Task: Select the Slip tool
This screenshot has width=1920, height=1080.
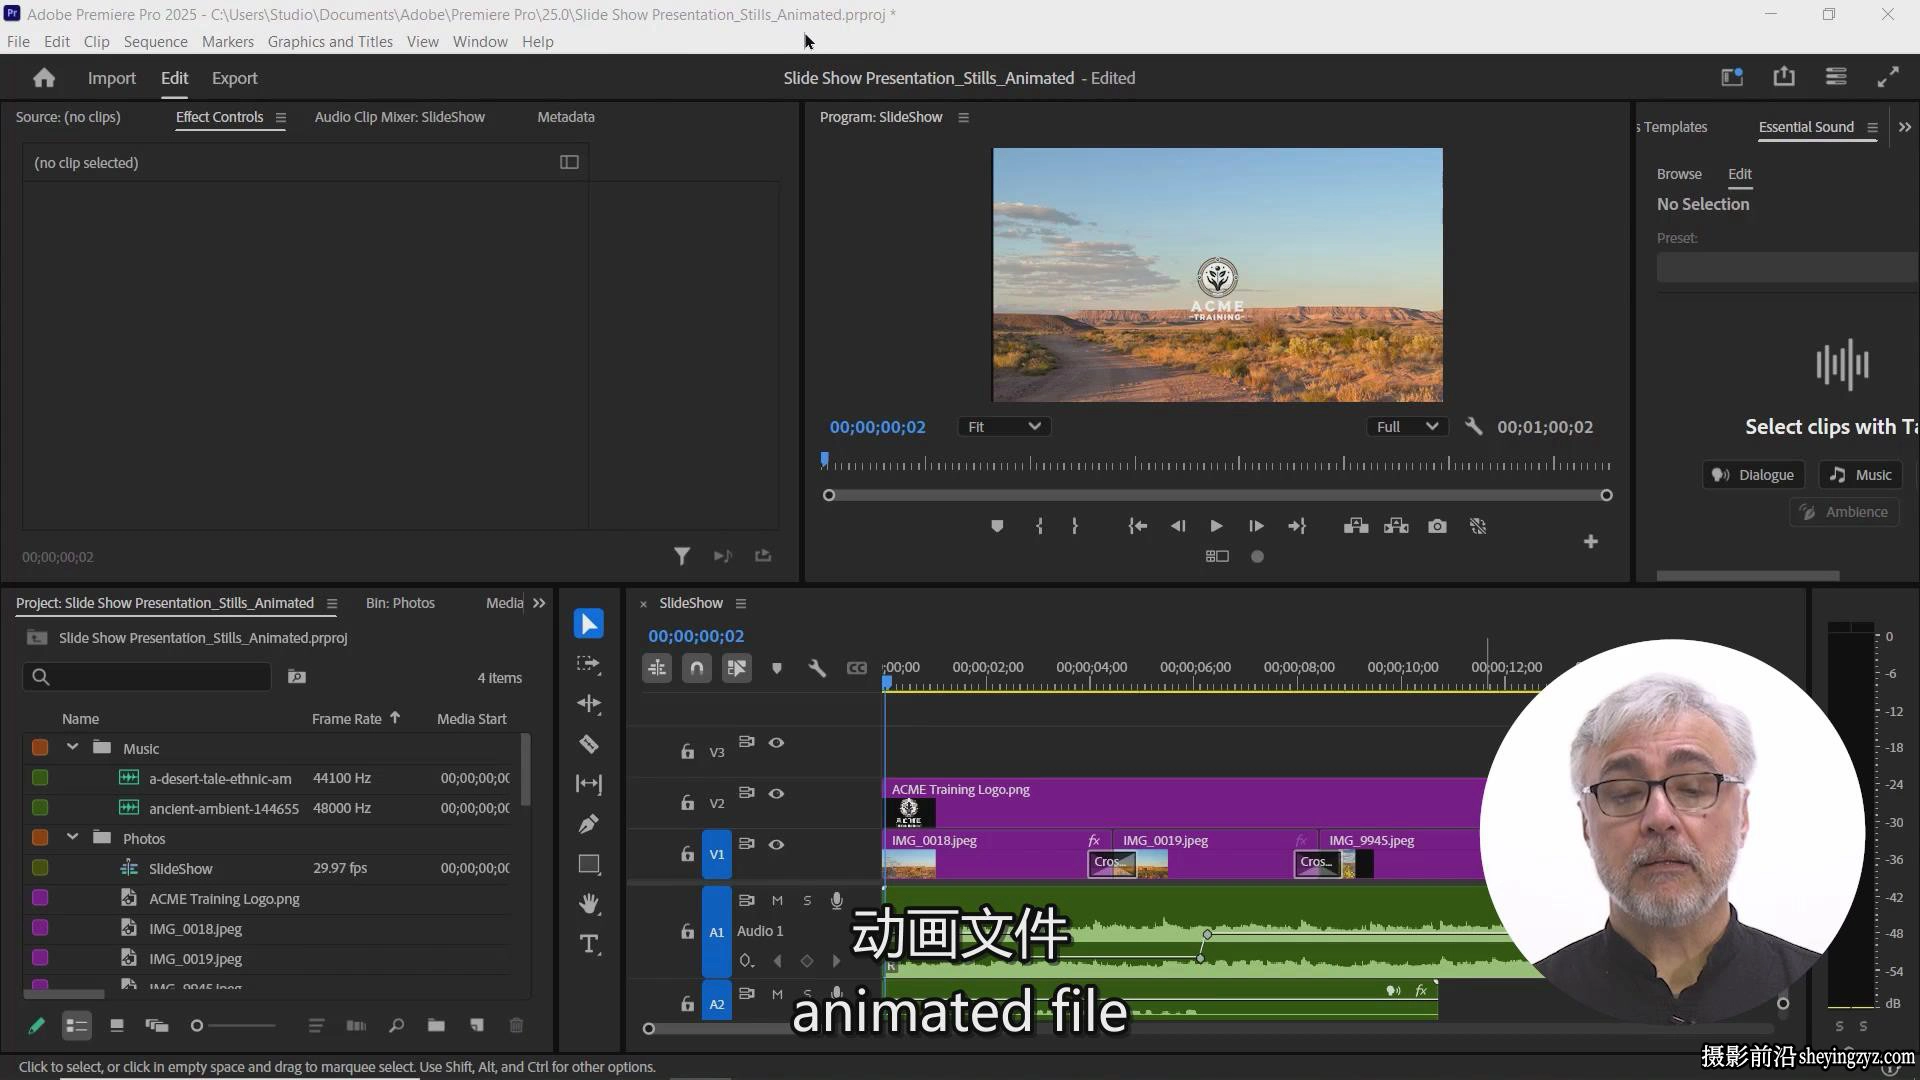Action: point(589,784)
